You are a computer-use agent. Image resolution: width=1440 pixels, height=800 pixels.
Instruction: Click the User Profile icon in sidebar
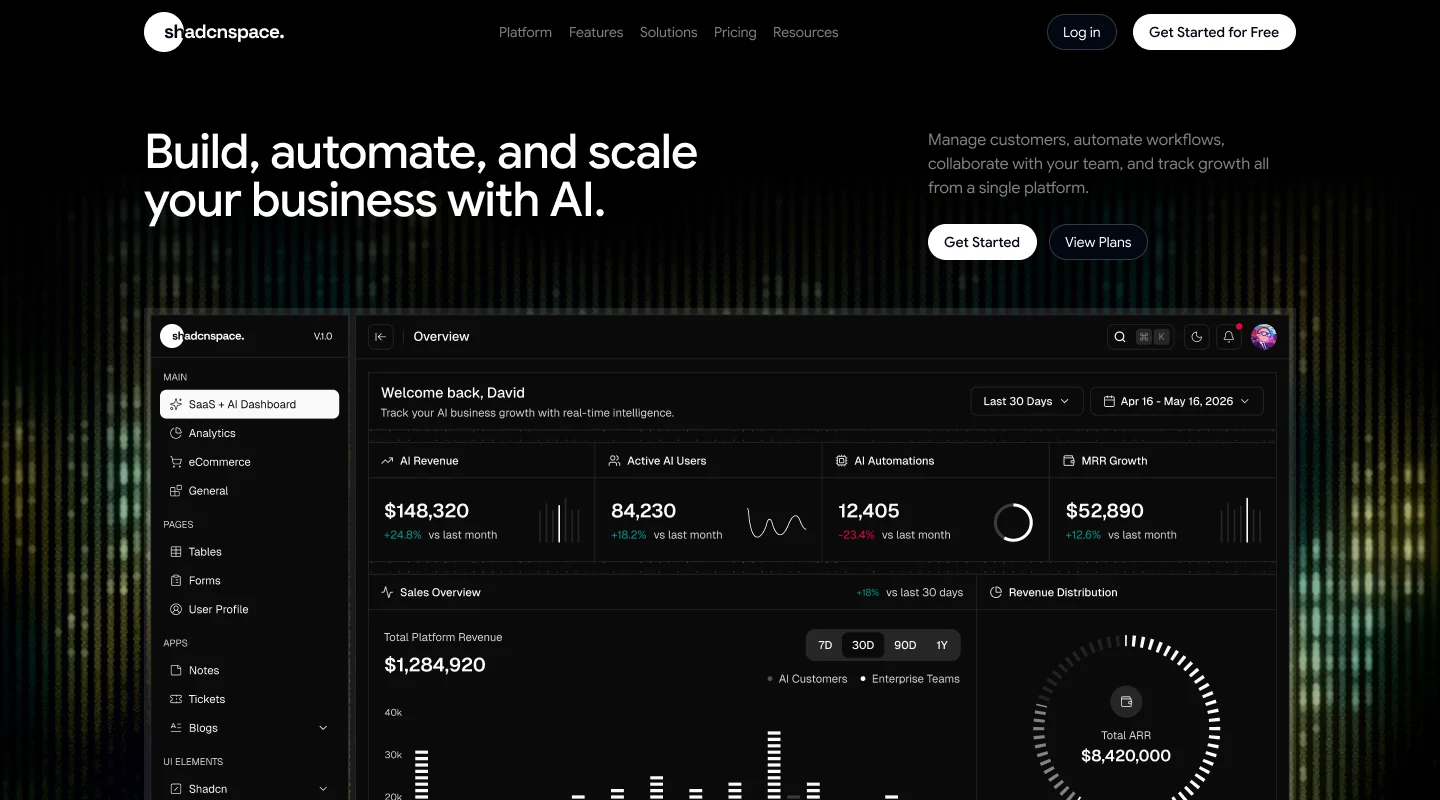(176, 609)
